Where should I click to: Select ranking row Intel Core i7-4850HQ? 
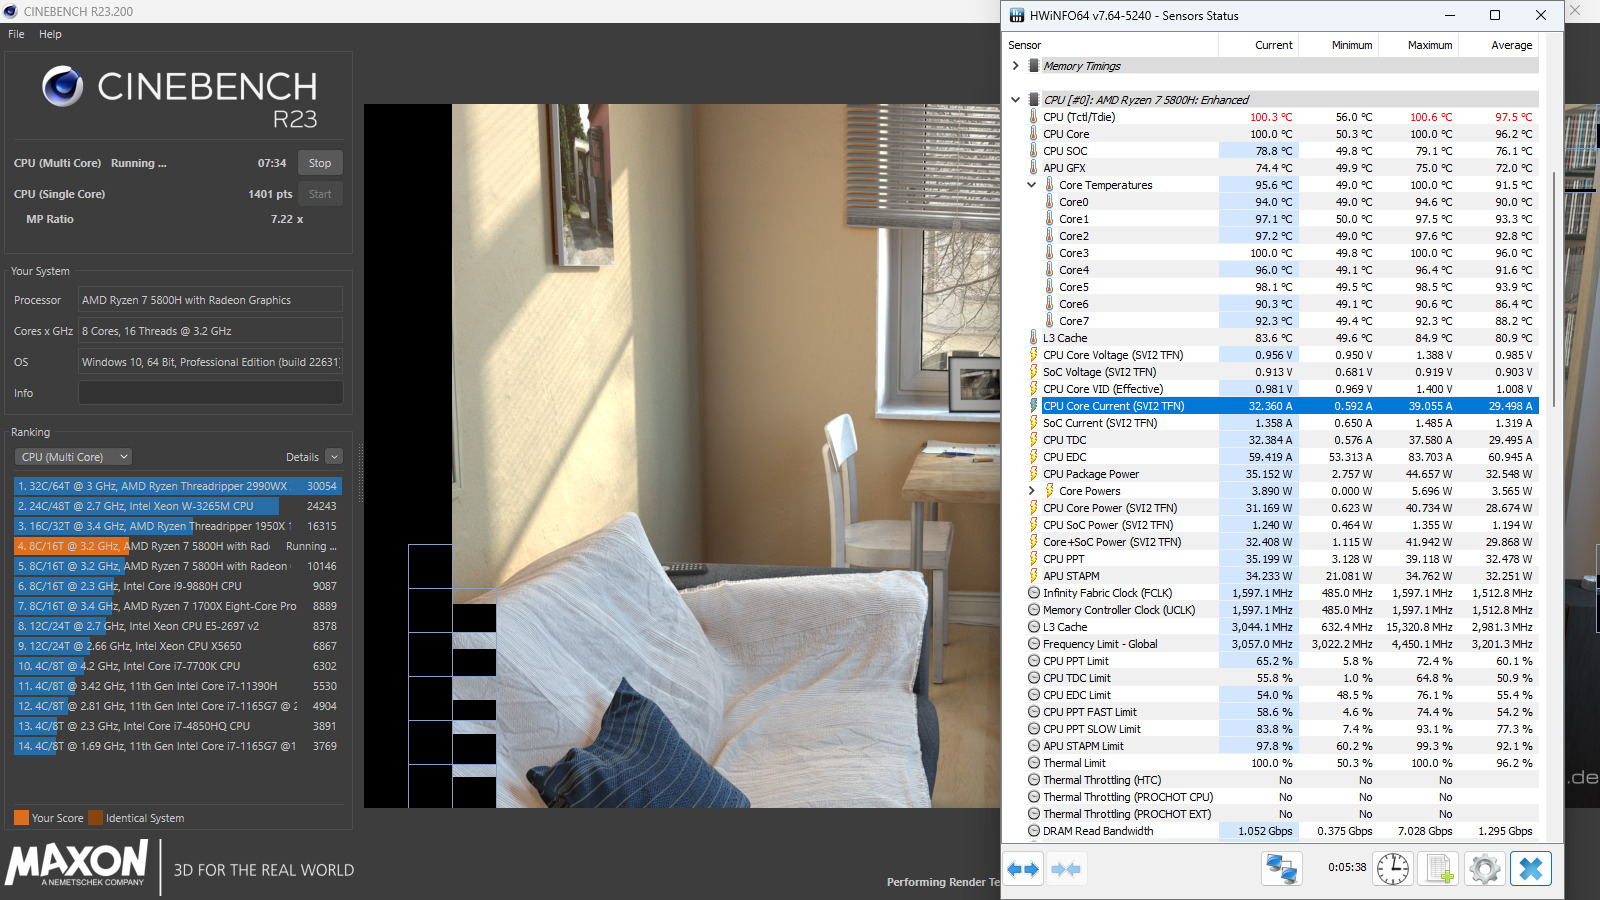(178, 726)
